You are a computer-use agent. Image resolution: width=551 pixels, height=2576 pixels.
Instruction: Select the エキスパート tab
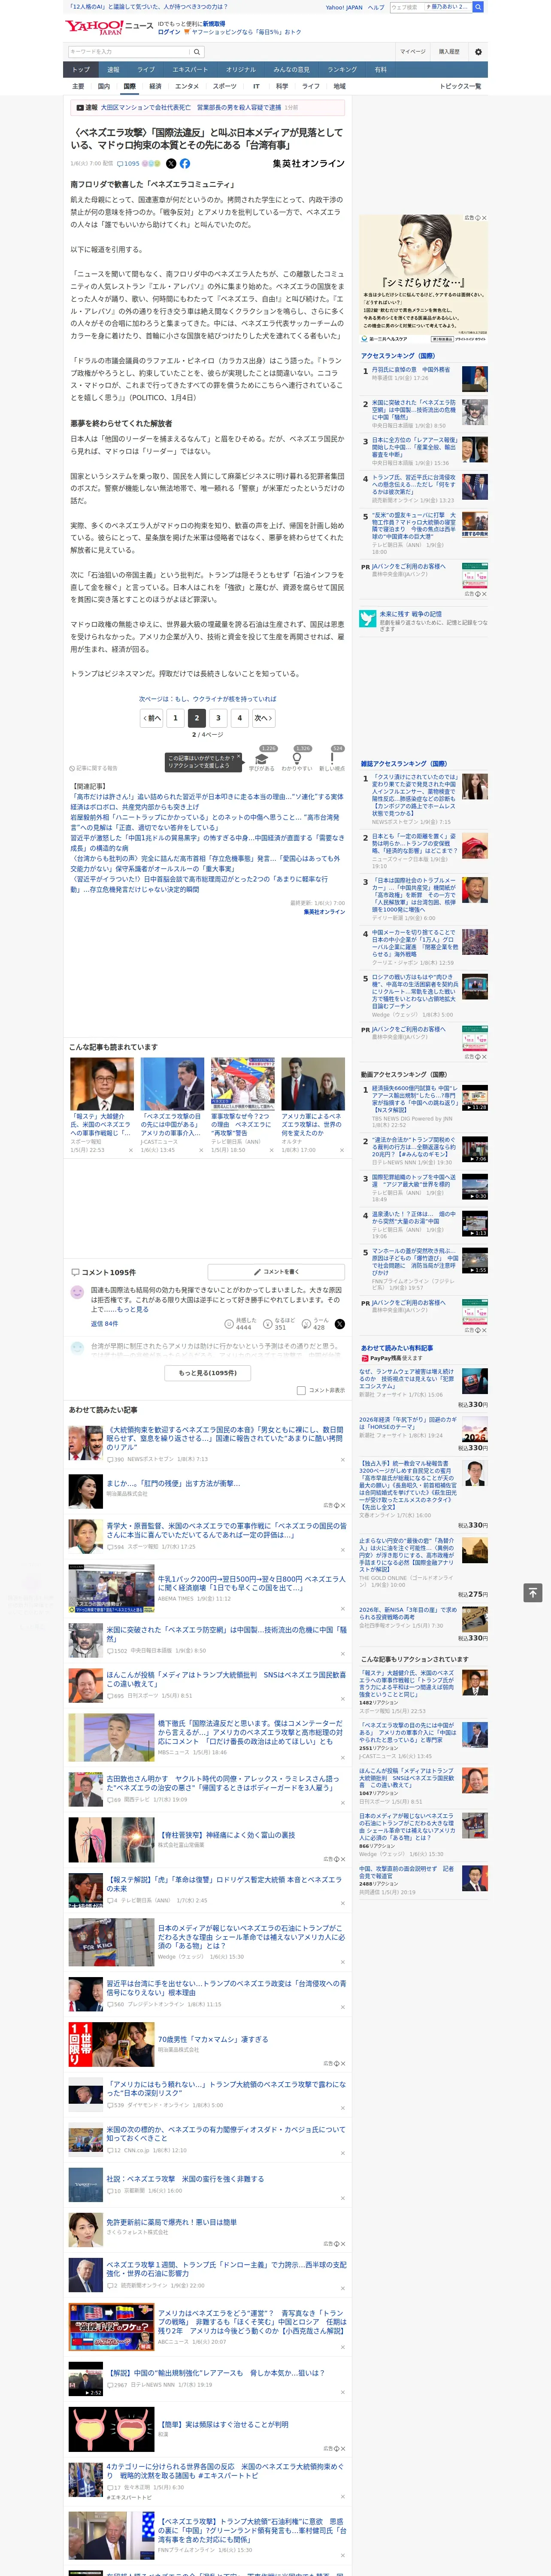190,70
